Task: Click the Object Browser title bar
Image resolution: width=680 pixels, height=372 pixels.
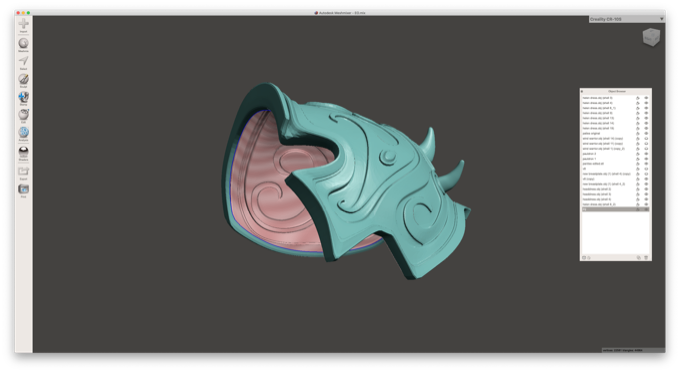Action: [x=616, y=91]
